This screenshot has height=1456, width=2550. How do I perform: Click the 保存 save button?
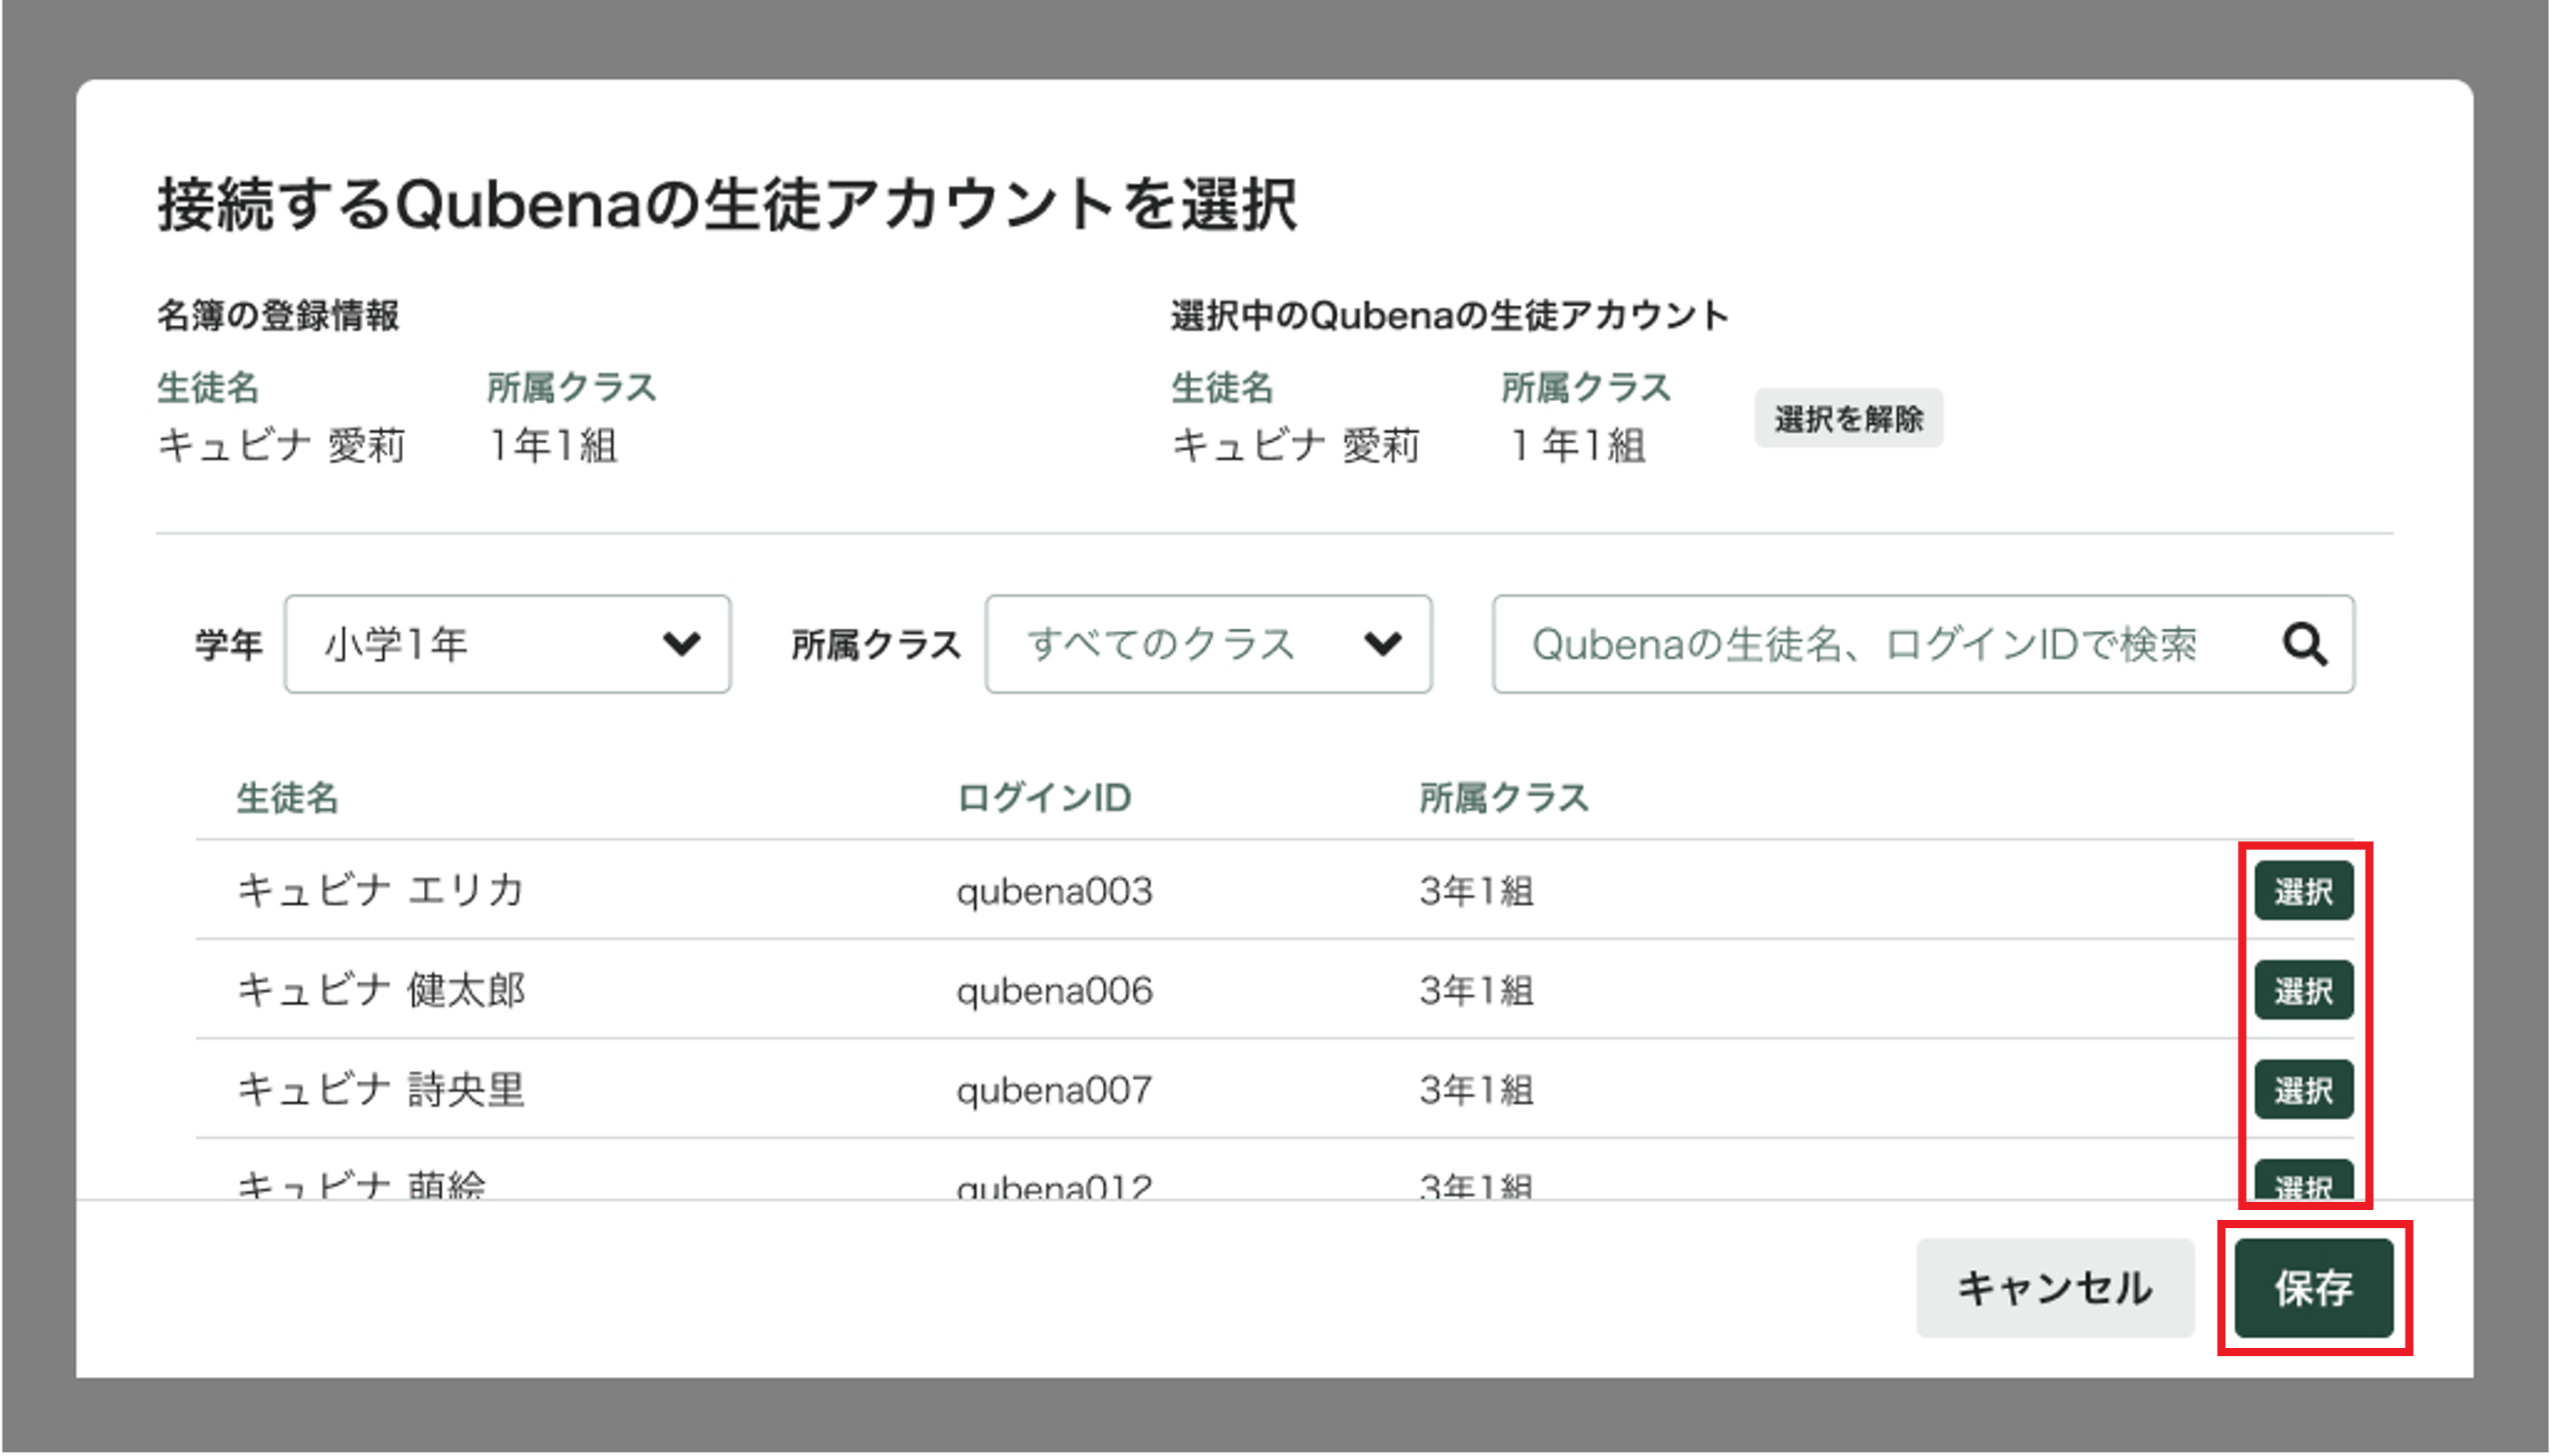pos(2313,1287)
